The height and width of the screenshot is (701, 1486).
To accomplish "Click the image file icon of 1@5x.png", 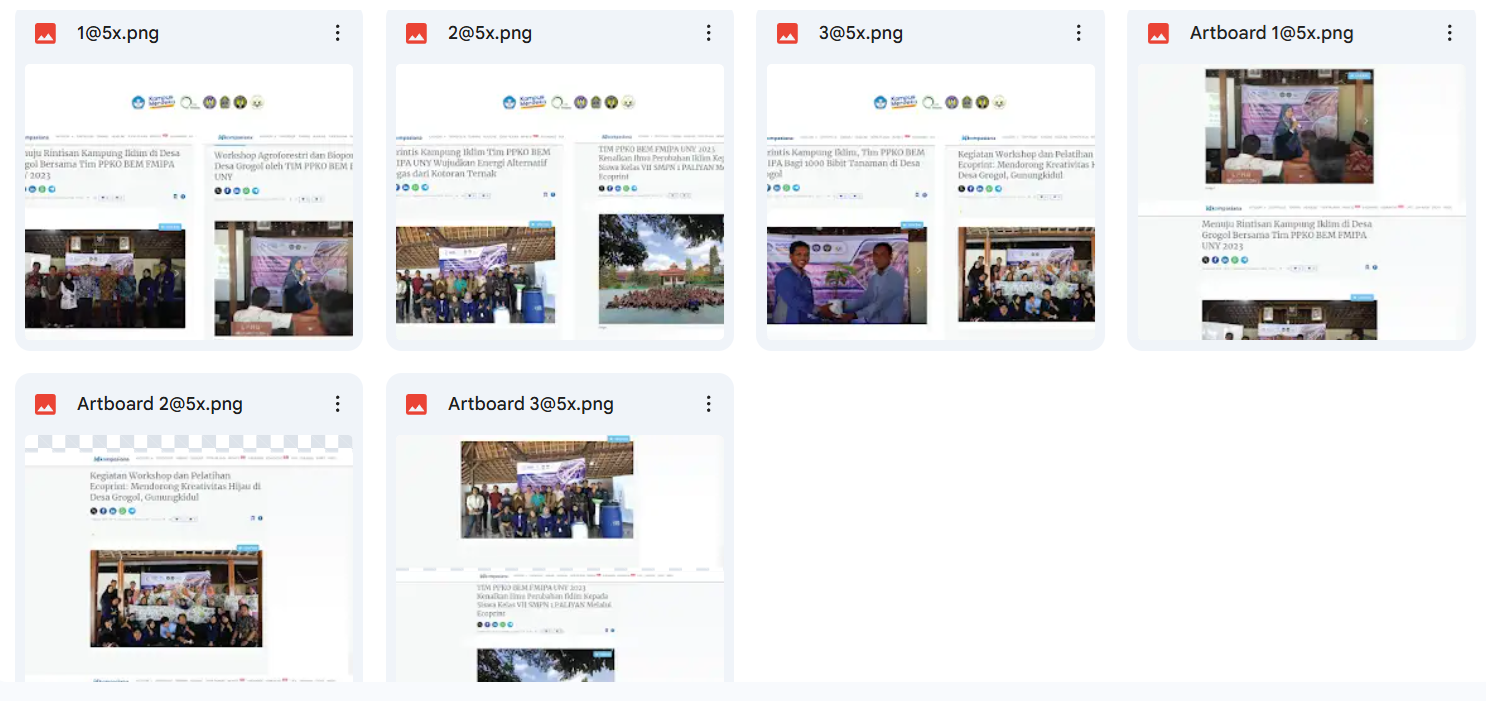I will pos(45,33).
